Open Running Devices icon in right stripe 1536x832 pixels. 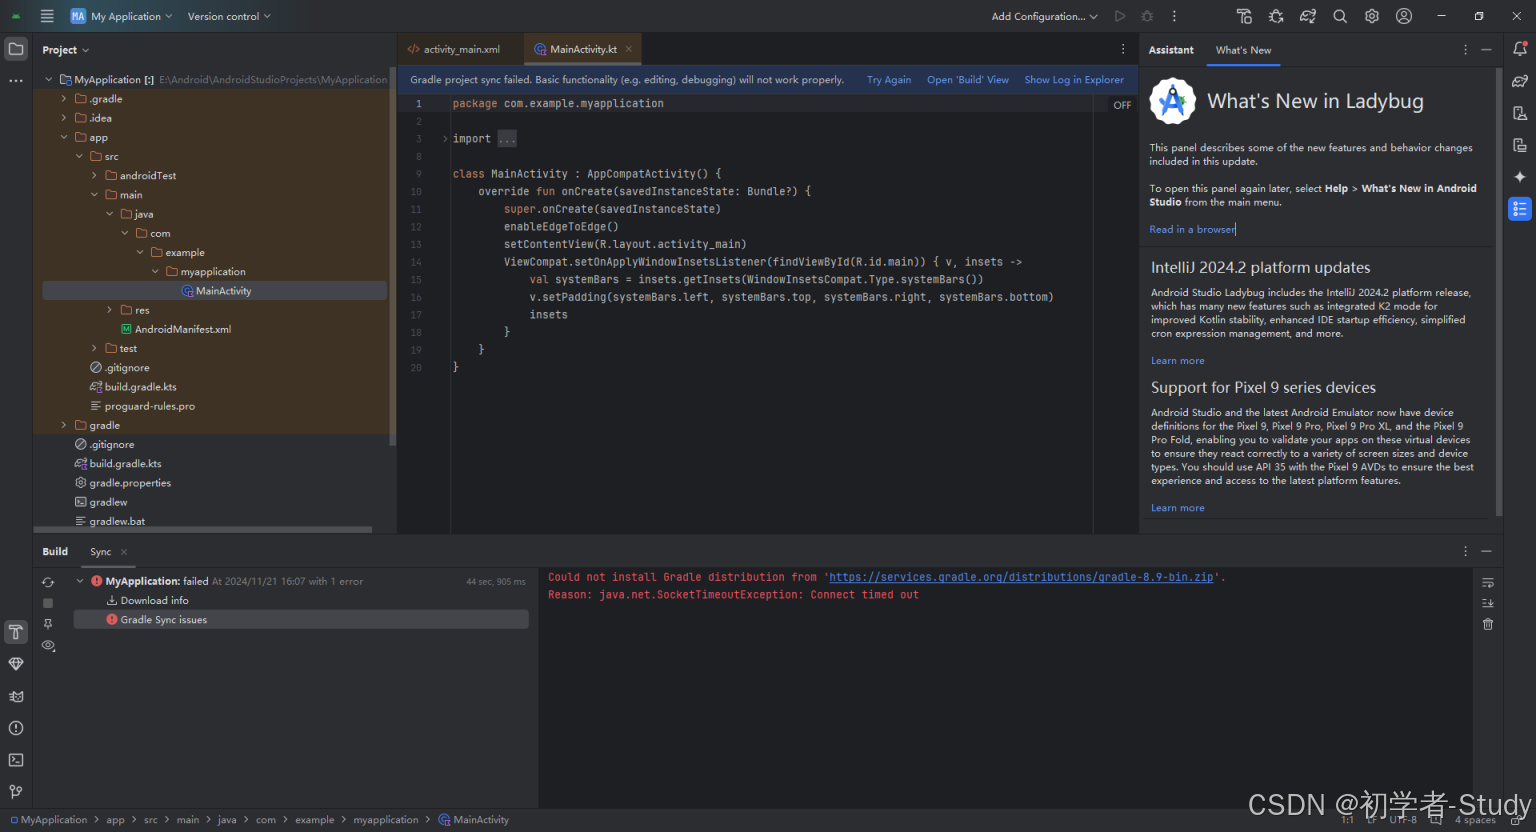coord(1520,145)
